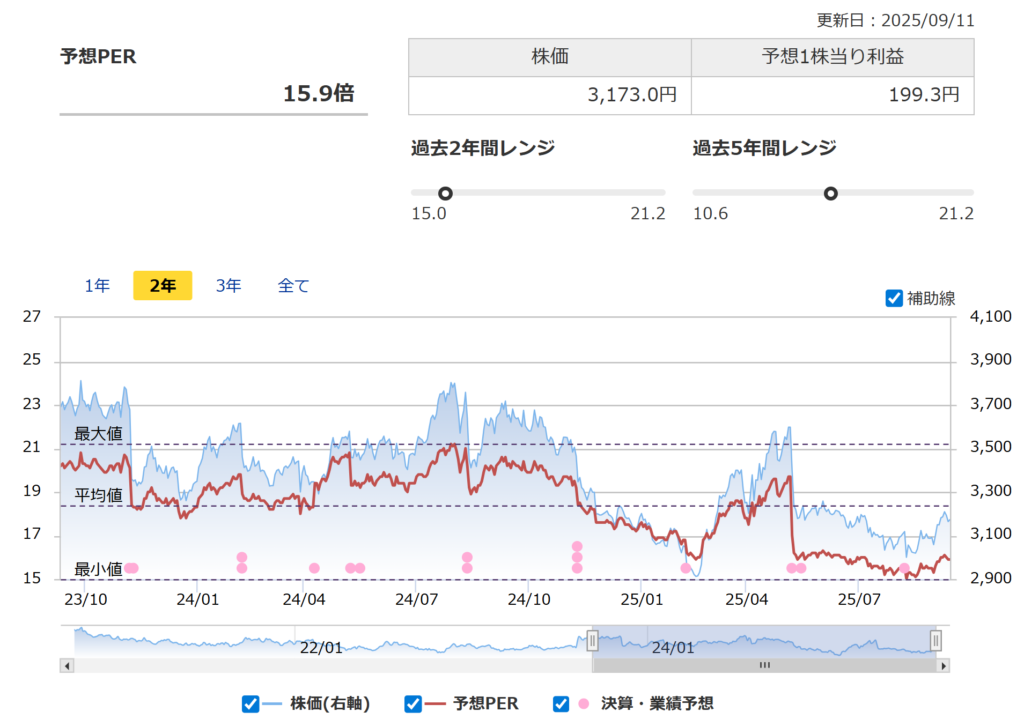Image resolution: width=1024 pixels, height=719 pixels.
Task: Click the 過去2年間レンジ slider knob
Action: click(446, 193)
